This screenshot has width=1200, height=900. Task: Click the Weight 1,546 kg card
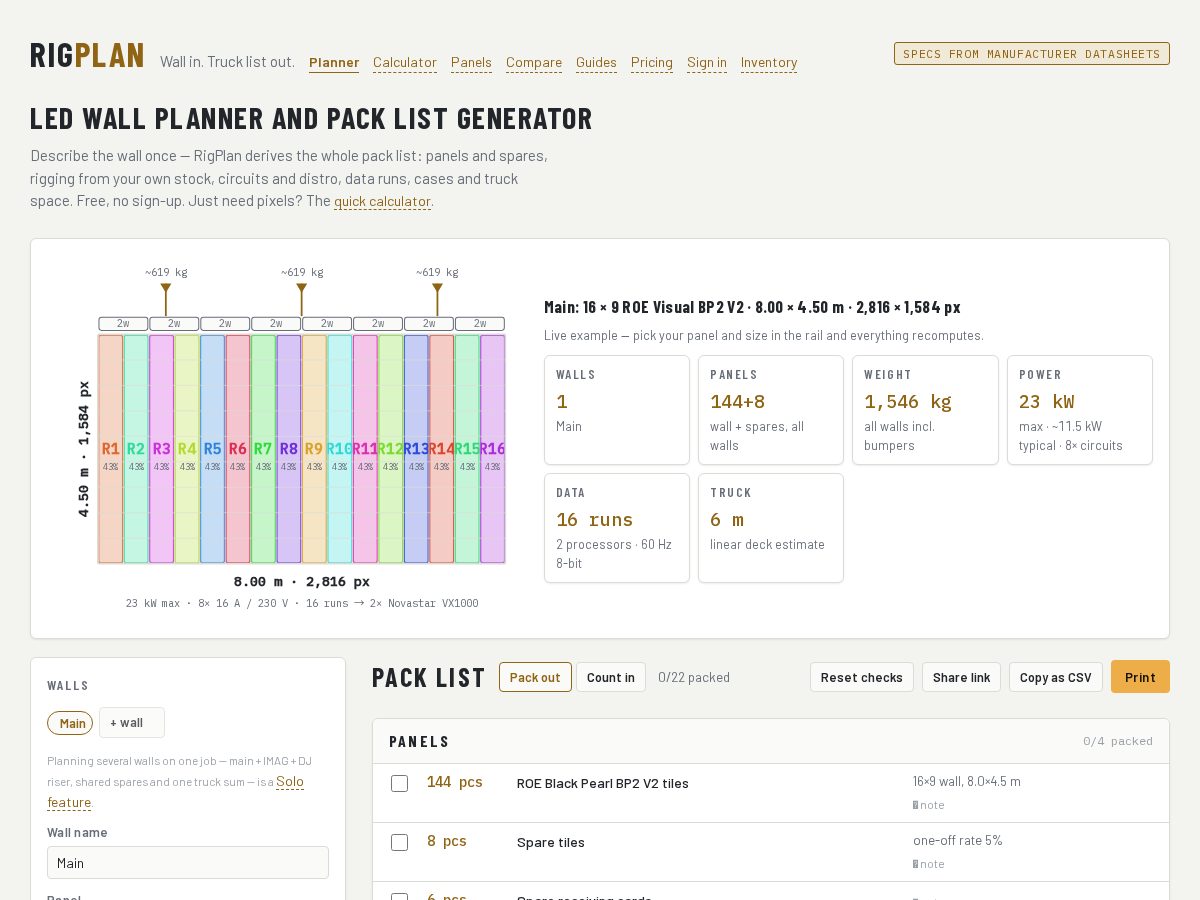point(925,410)
